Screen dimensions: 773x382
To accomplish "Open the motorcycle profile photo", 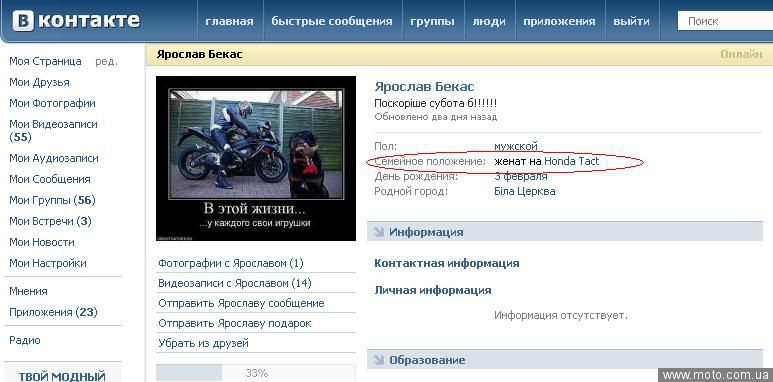I will tap(256, 158).
